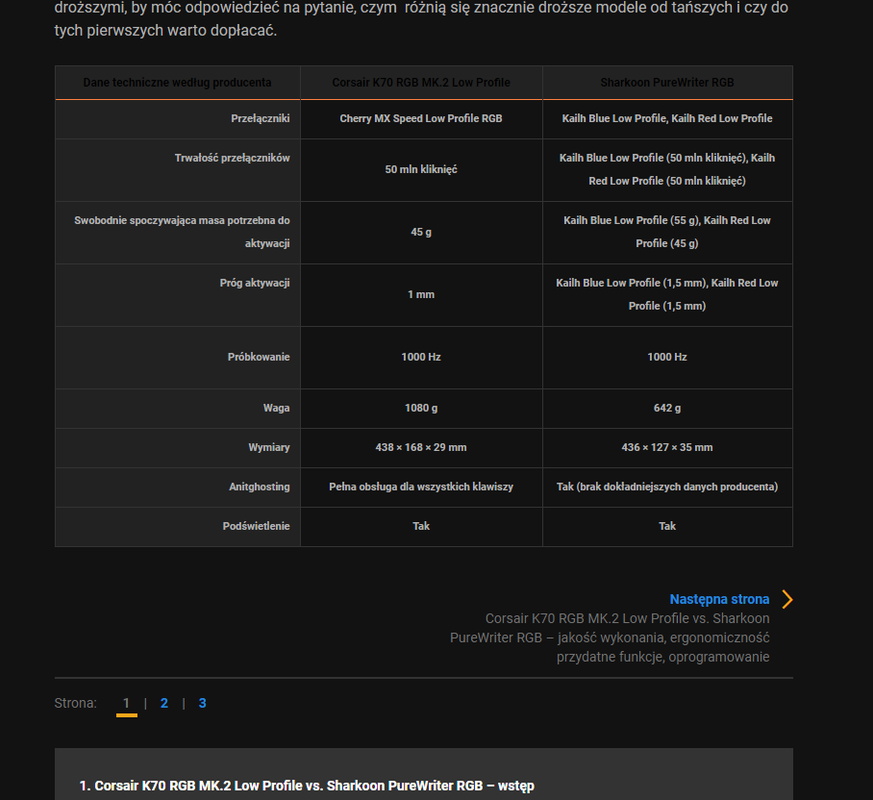This screenshot has width=873, height=800.
Task: Click the cell '1080 g'
Action: tap(421, 408)
